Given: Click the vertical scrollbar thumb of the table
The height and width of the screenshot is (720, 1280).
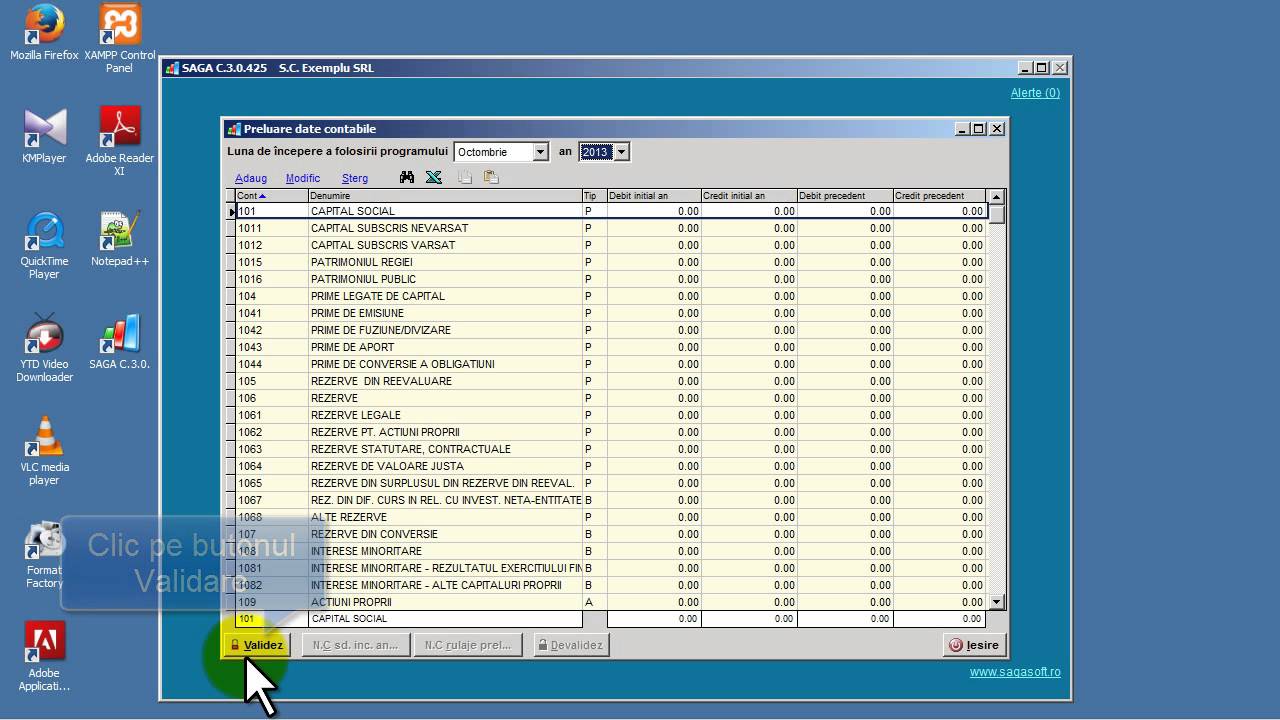Looking at the screenshot, I should pos(996,213).
